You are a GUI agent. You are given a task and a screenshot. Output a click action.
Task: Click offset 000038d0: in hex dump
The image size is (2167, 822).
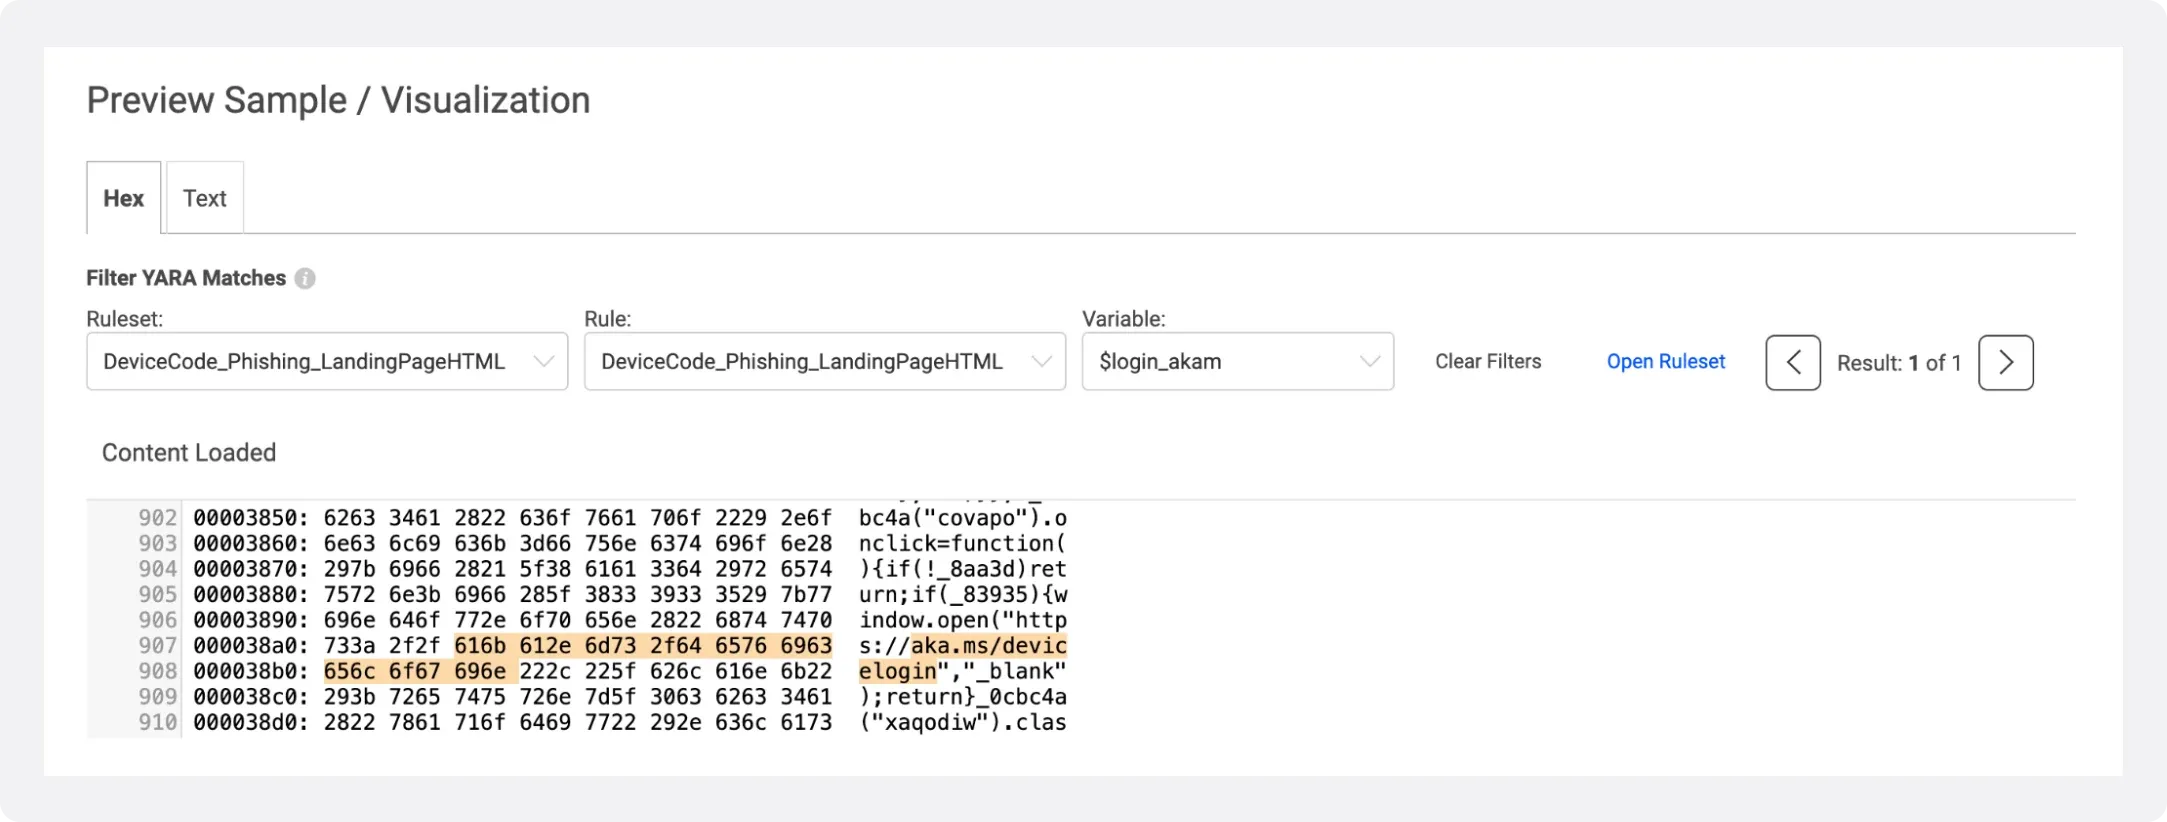pos(251,722)
